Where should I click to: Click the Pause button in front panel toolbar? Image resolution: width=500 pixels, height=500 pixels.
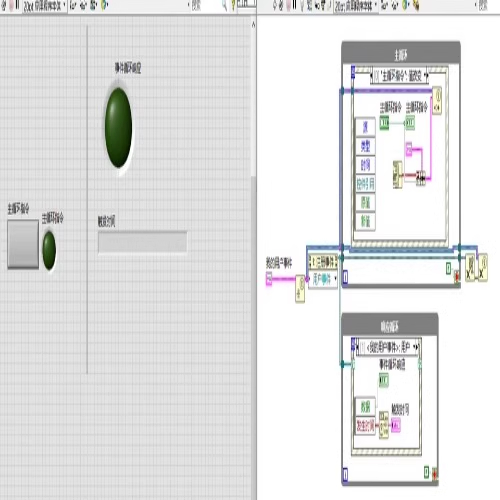point(17,5)
